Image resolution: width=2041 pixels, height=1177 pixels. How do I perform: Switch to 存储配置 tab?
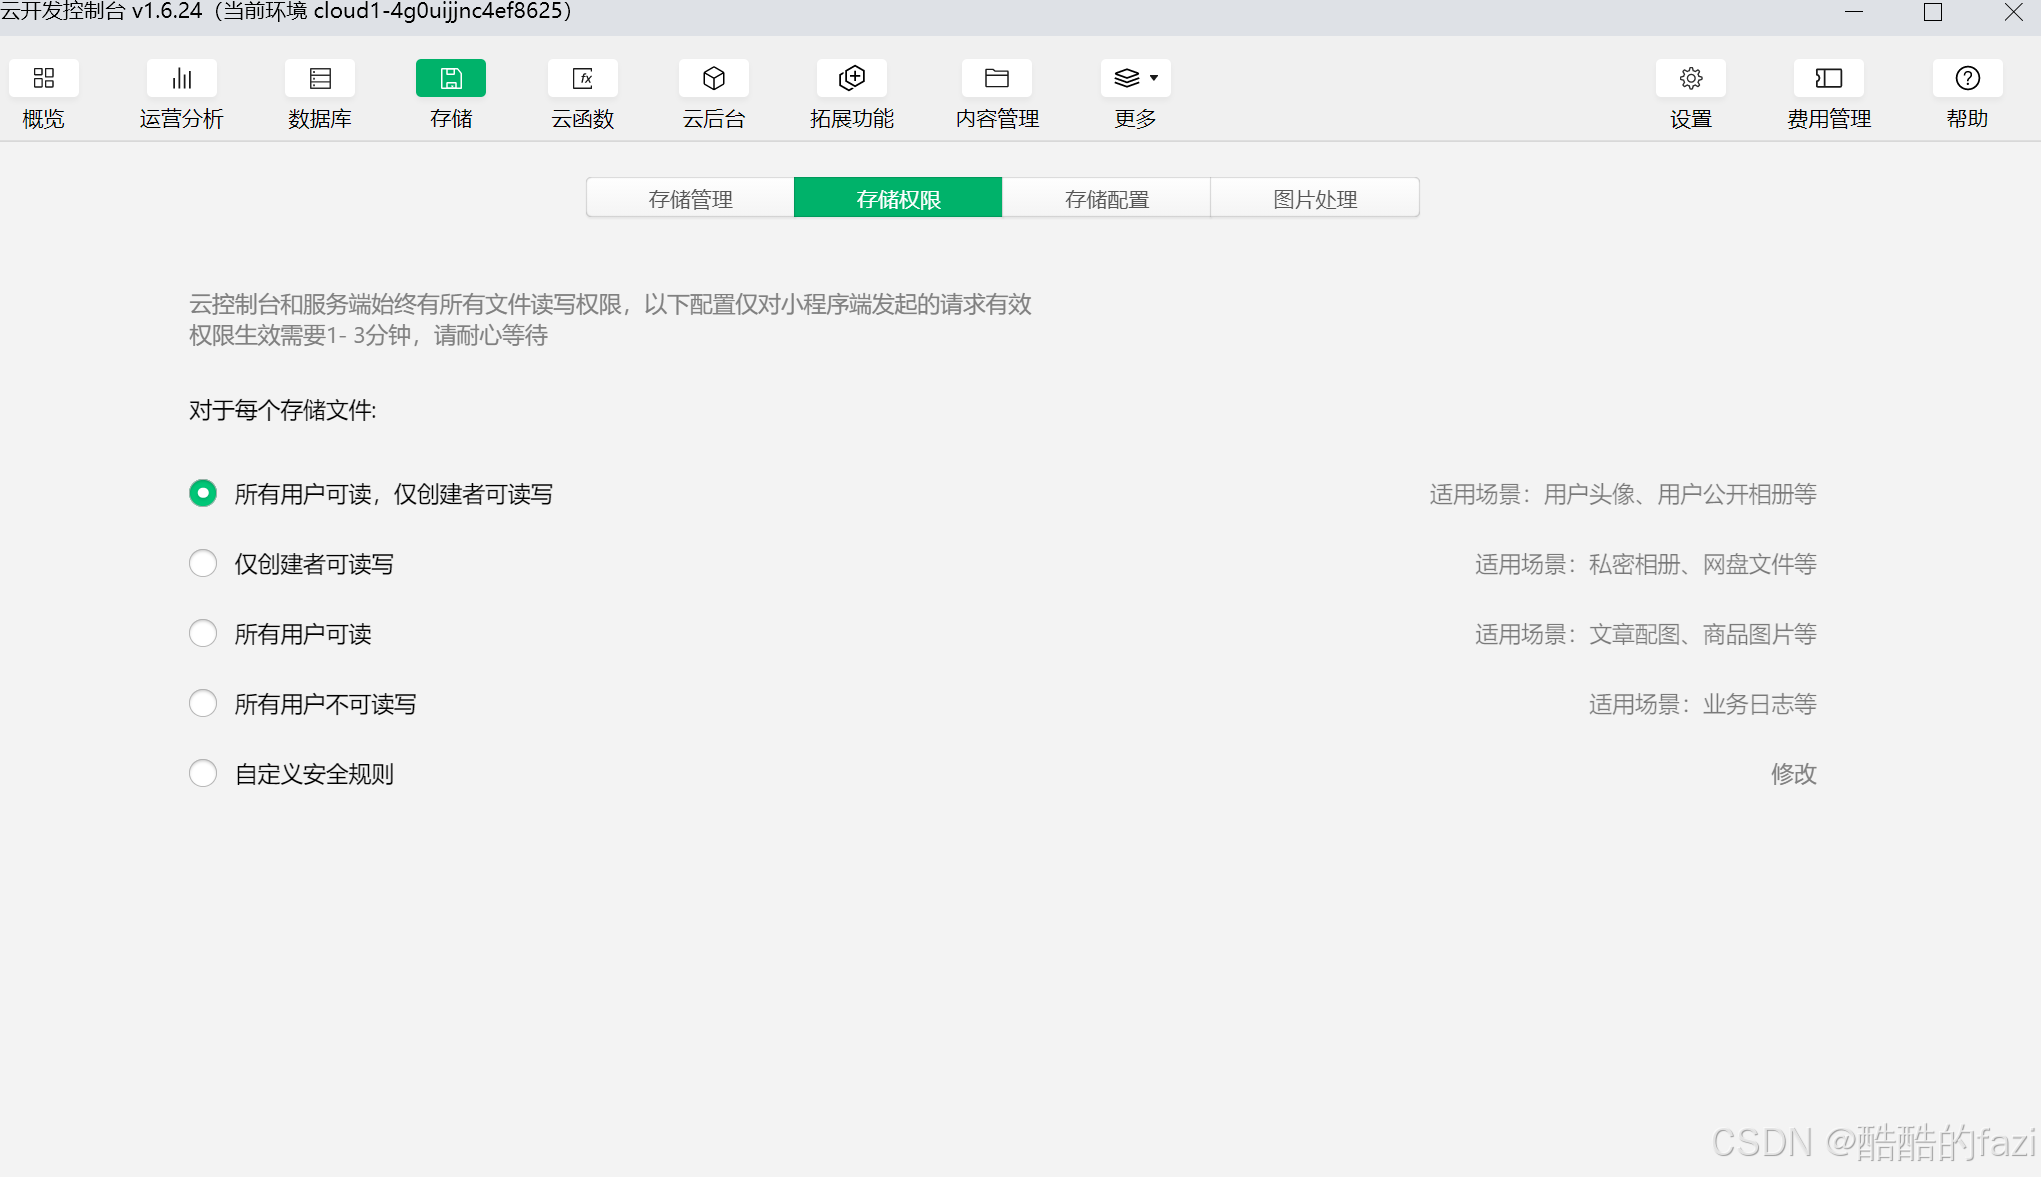click(1107, 198)
